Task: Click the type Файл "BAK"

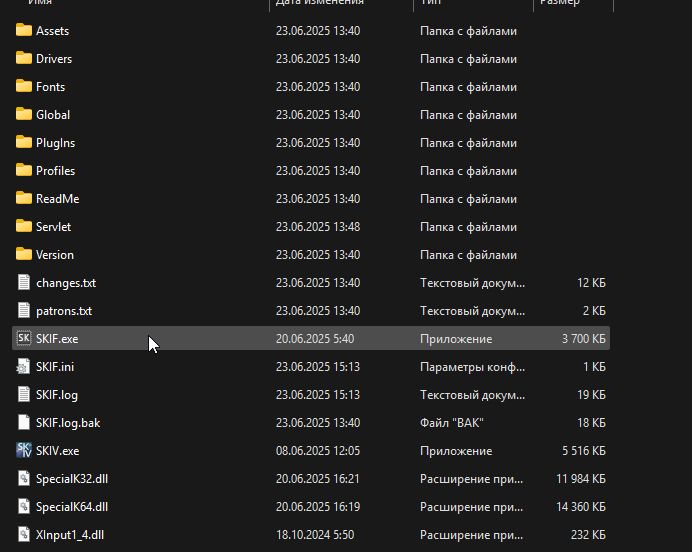Action: click(452, 423)
